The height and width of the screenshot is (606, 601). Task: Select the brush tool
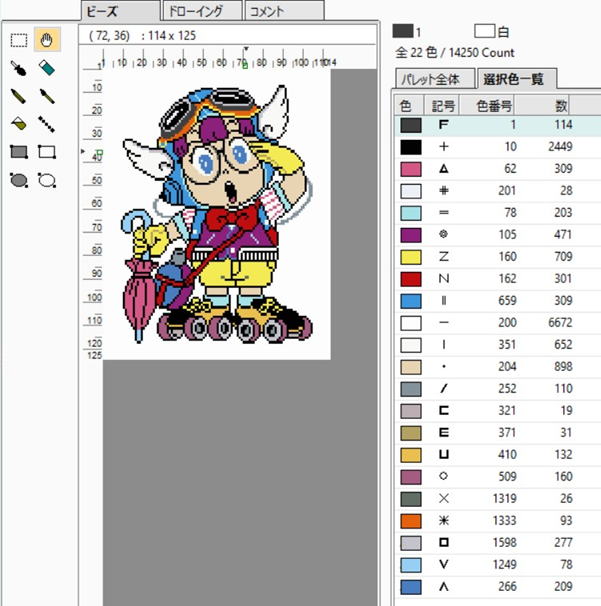[47, 96]
